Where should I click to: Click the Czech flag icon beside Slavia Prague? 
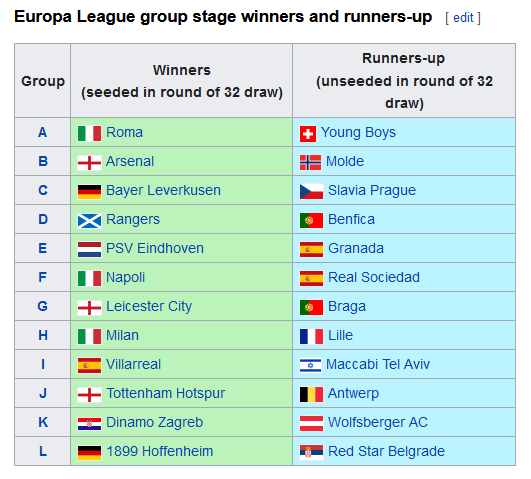[x=311, y=191]
